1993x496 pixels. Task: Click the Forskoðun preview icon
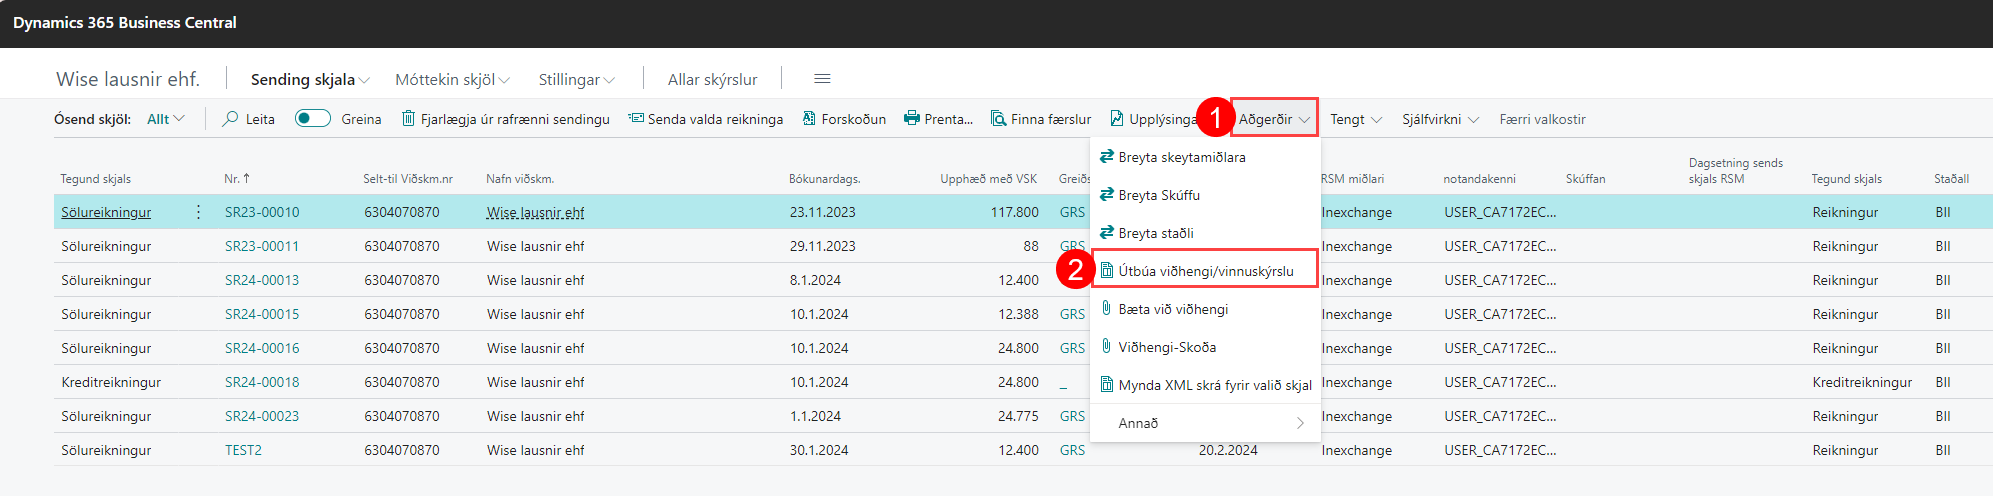click(809, 119)
